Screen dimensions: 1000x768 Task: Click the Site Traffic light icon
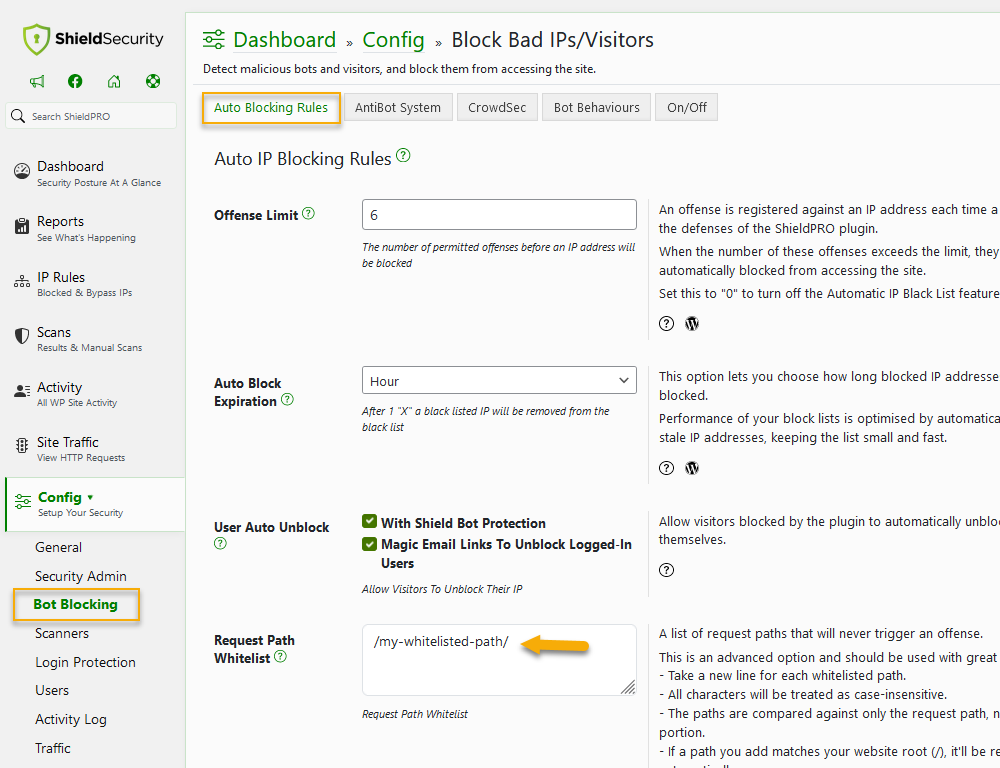click(22, 446)
